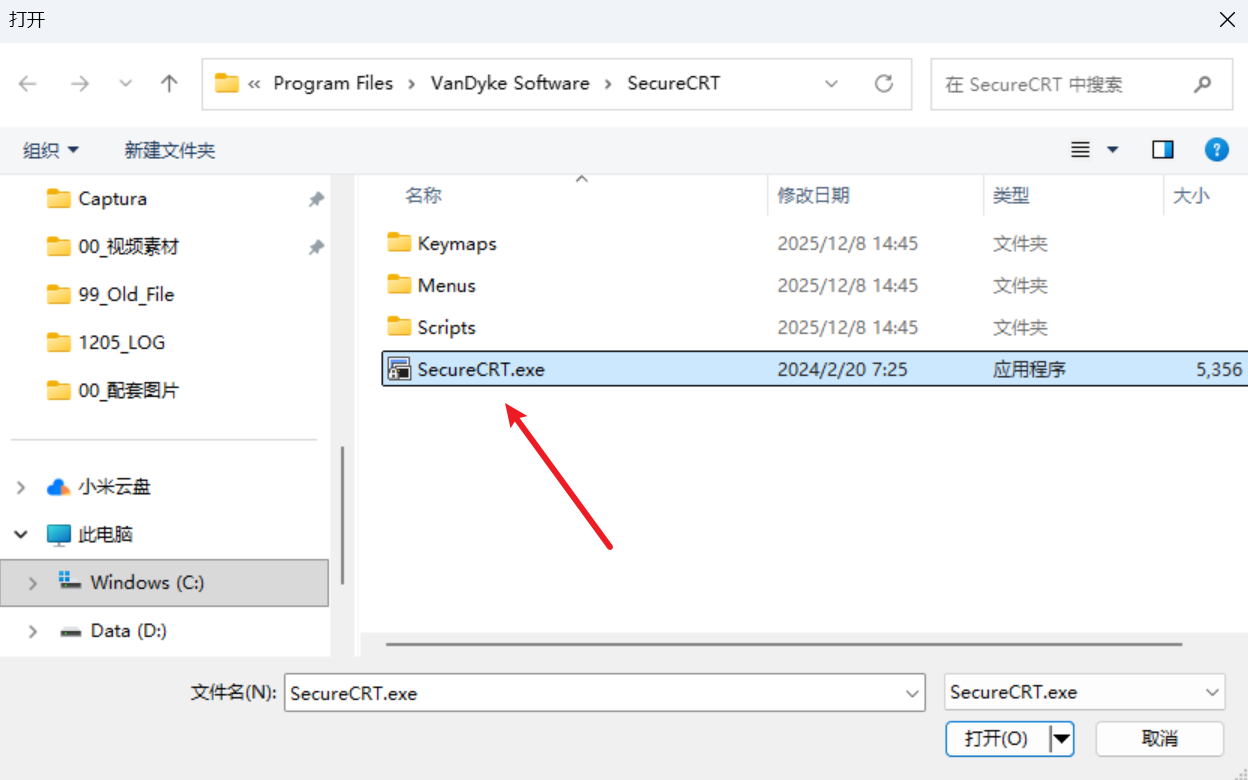Expand address bar history dropdown
The width and height of the screenshot is (1248, 780).
831,84
